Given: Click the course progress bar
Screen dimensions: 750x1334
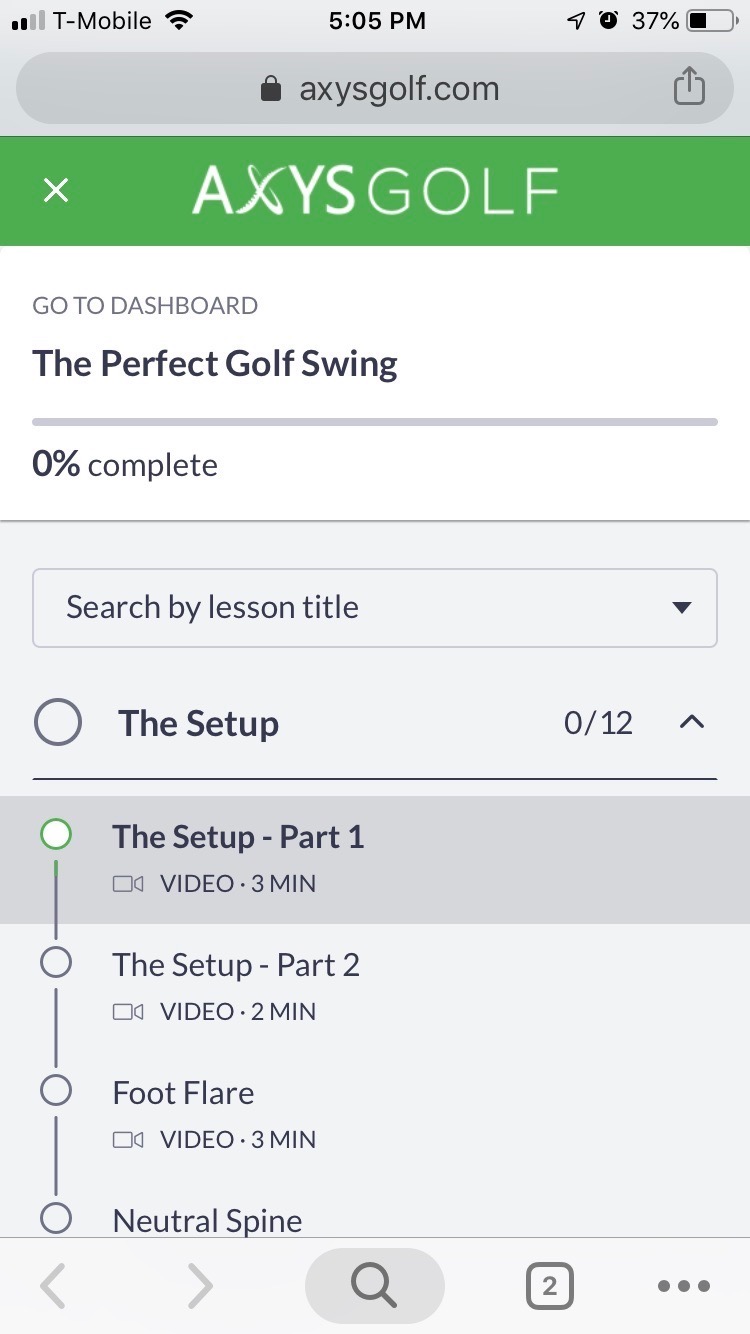Looking at the screenshot, I should pos(375,422).
